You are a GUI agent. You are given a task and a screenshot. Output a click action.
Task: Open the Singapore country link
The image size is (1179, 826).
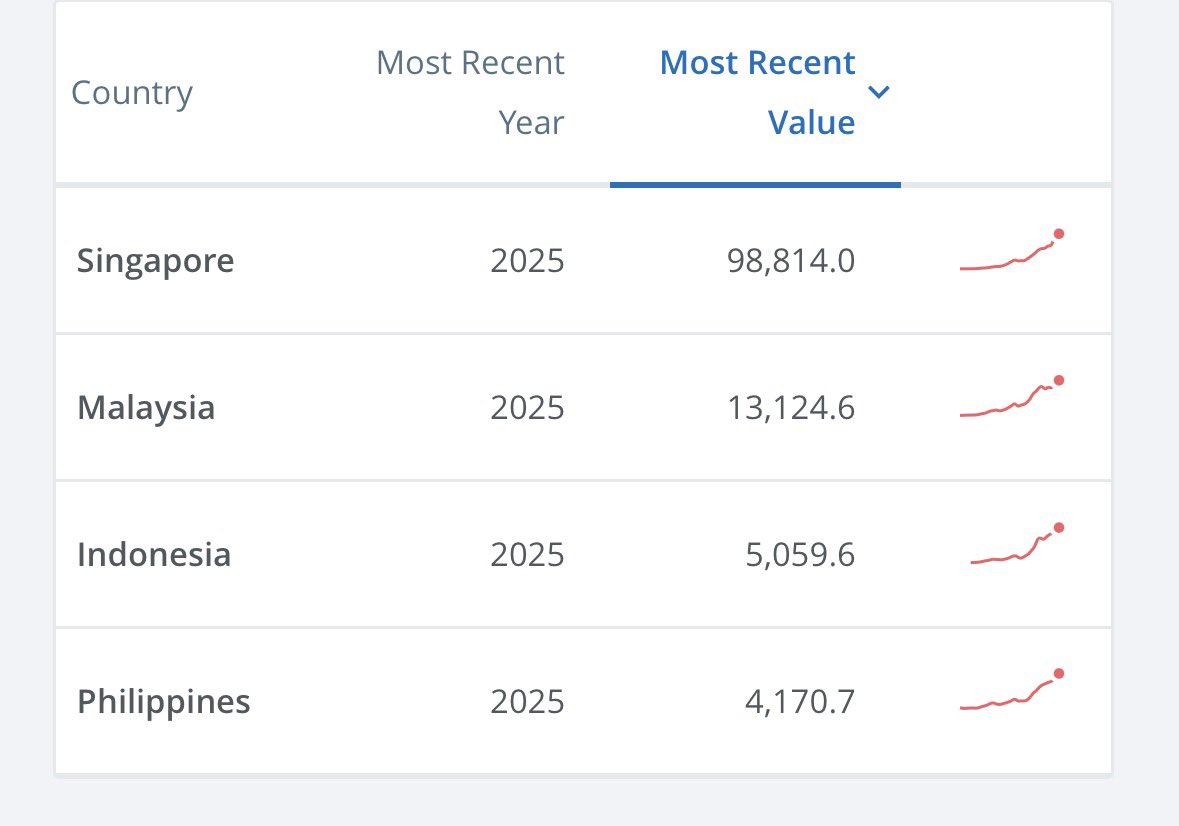156,262
